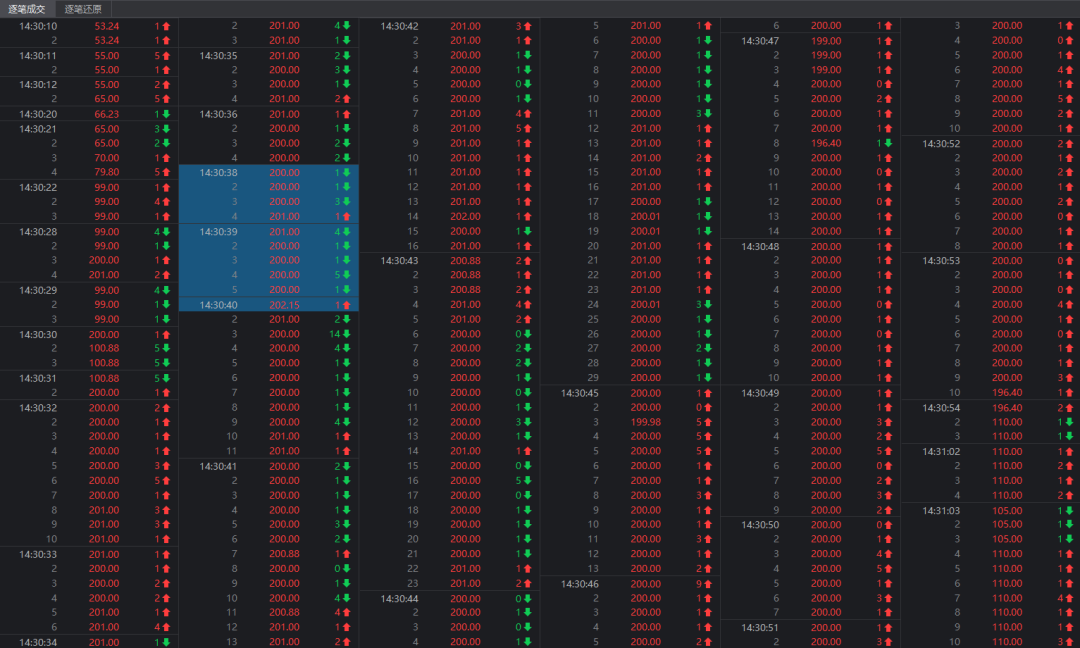Select the 14:30:33 timestamp
1080x648 pixels.
[38, 554]
